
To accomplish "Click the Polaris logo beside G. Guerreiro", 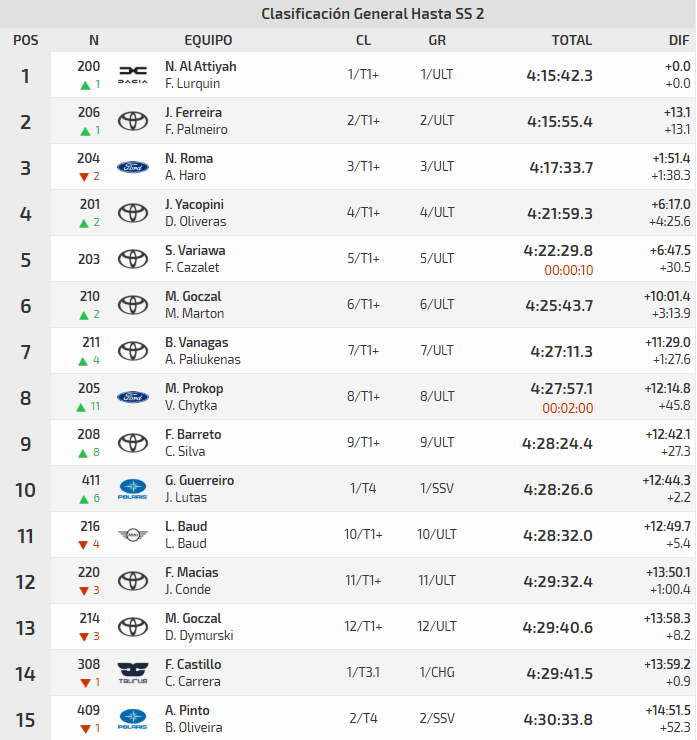I will tap(133, 490).
